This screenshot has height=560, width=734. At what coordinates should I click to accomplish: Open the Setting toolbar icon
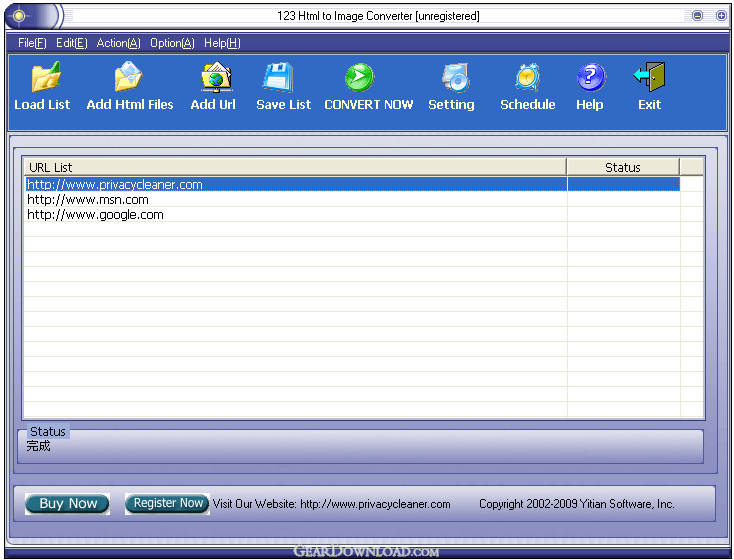click(455, 77)
